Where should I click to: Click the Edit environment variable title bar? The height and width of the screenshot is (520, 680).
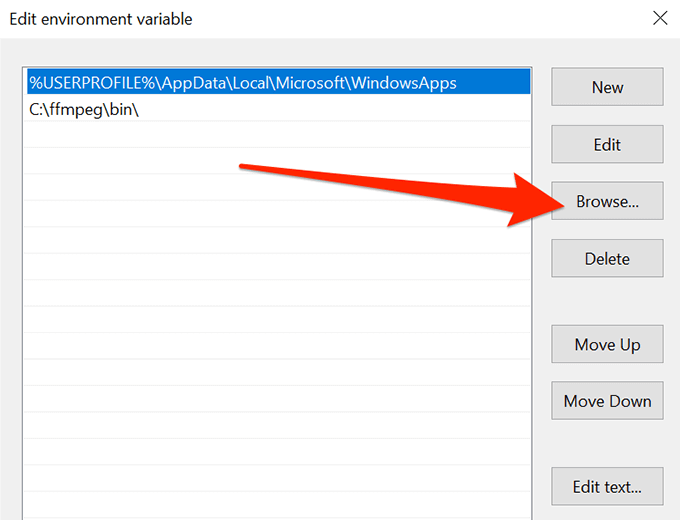[300, 18]
